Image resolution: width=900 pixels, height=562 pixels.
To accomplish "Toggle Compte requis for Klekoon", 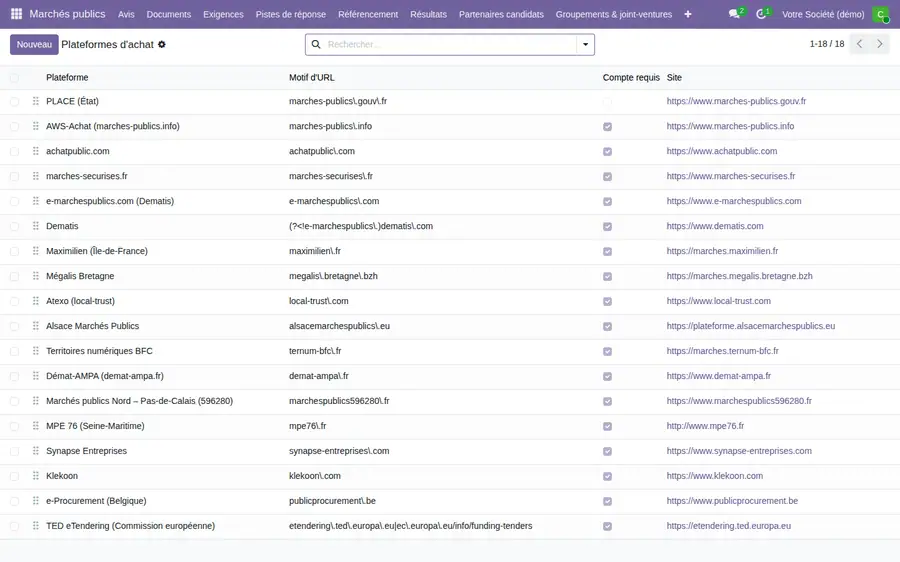I will (x=607, y=476).
